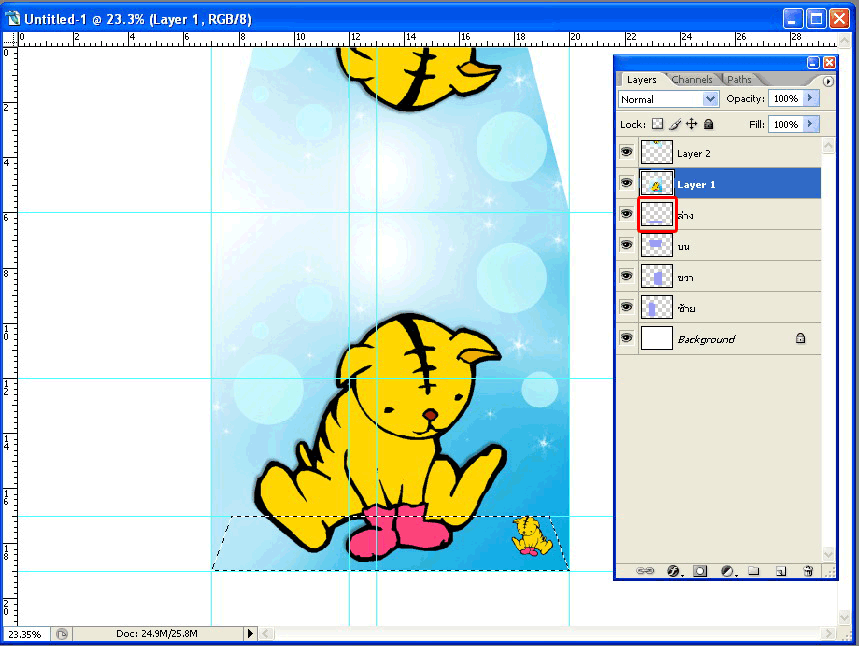The image size is (859, 646).
Task: Open the Opacity slider arrow
Action: click(x=811, y=99)
